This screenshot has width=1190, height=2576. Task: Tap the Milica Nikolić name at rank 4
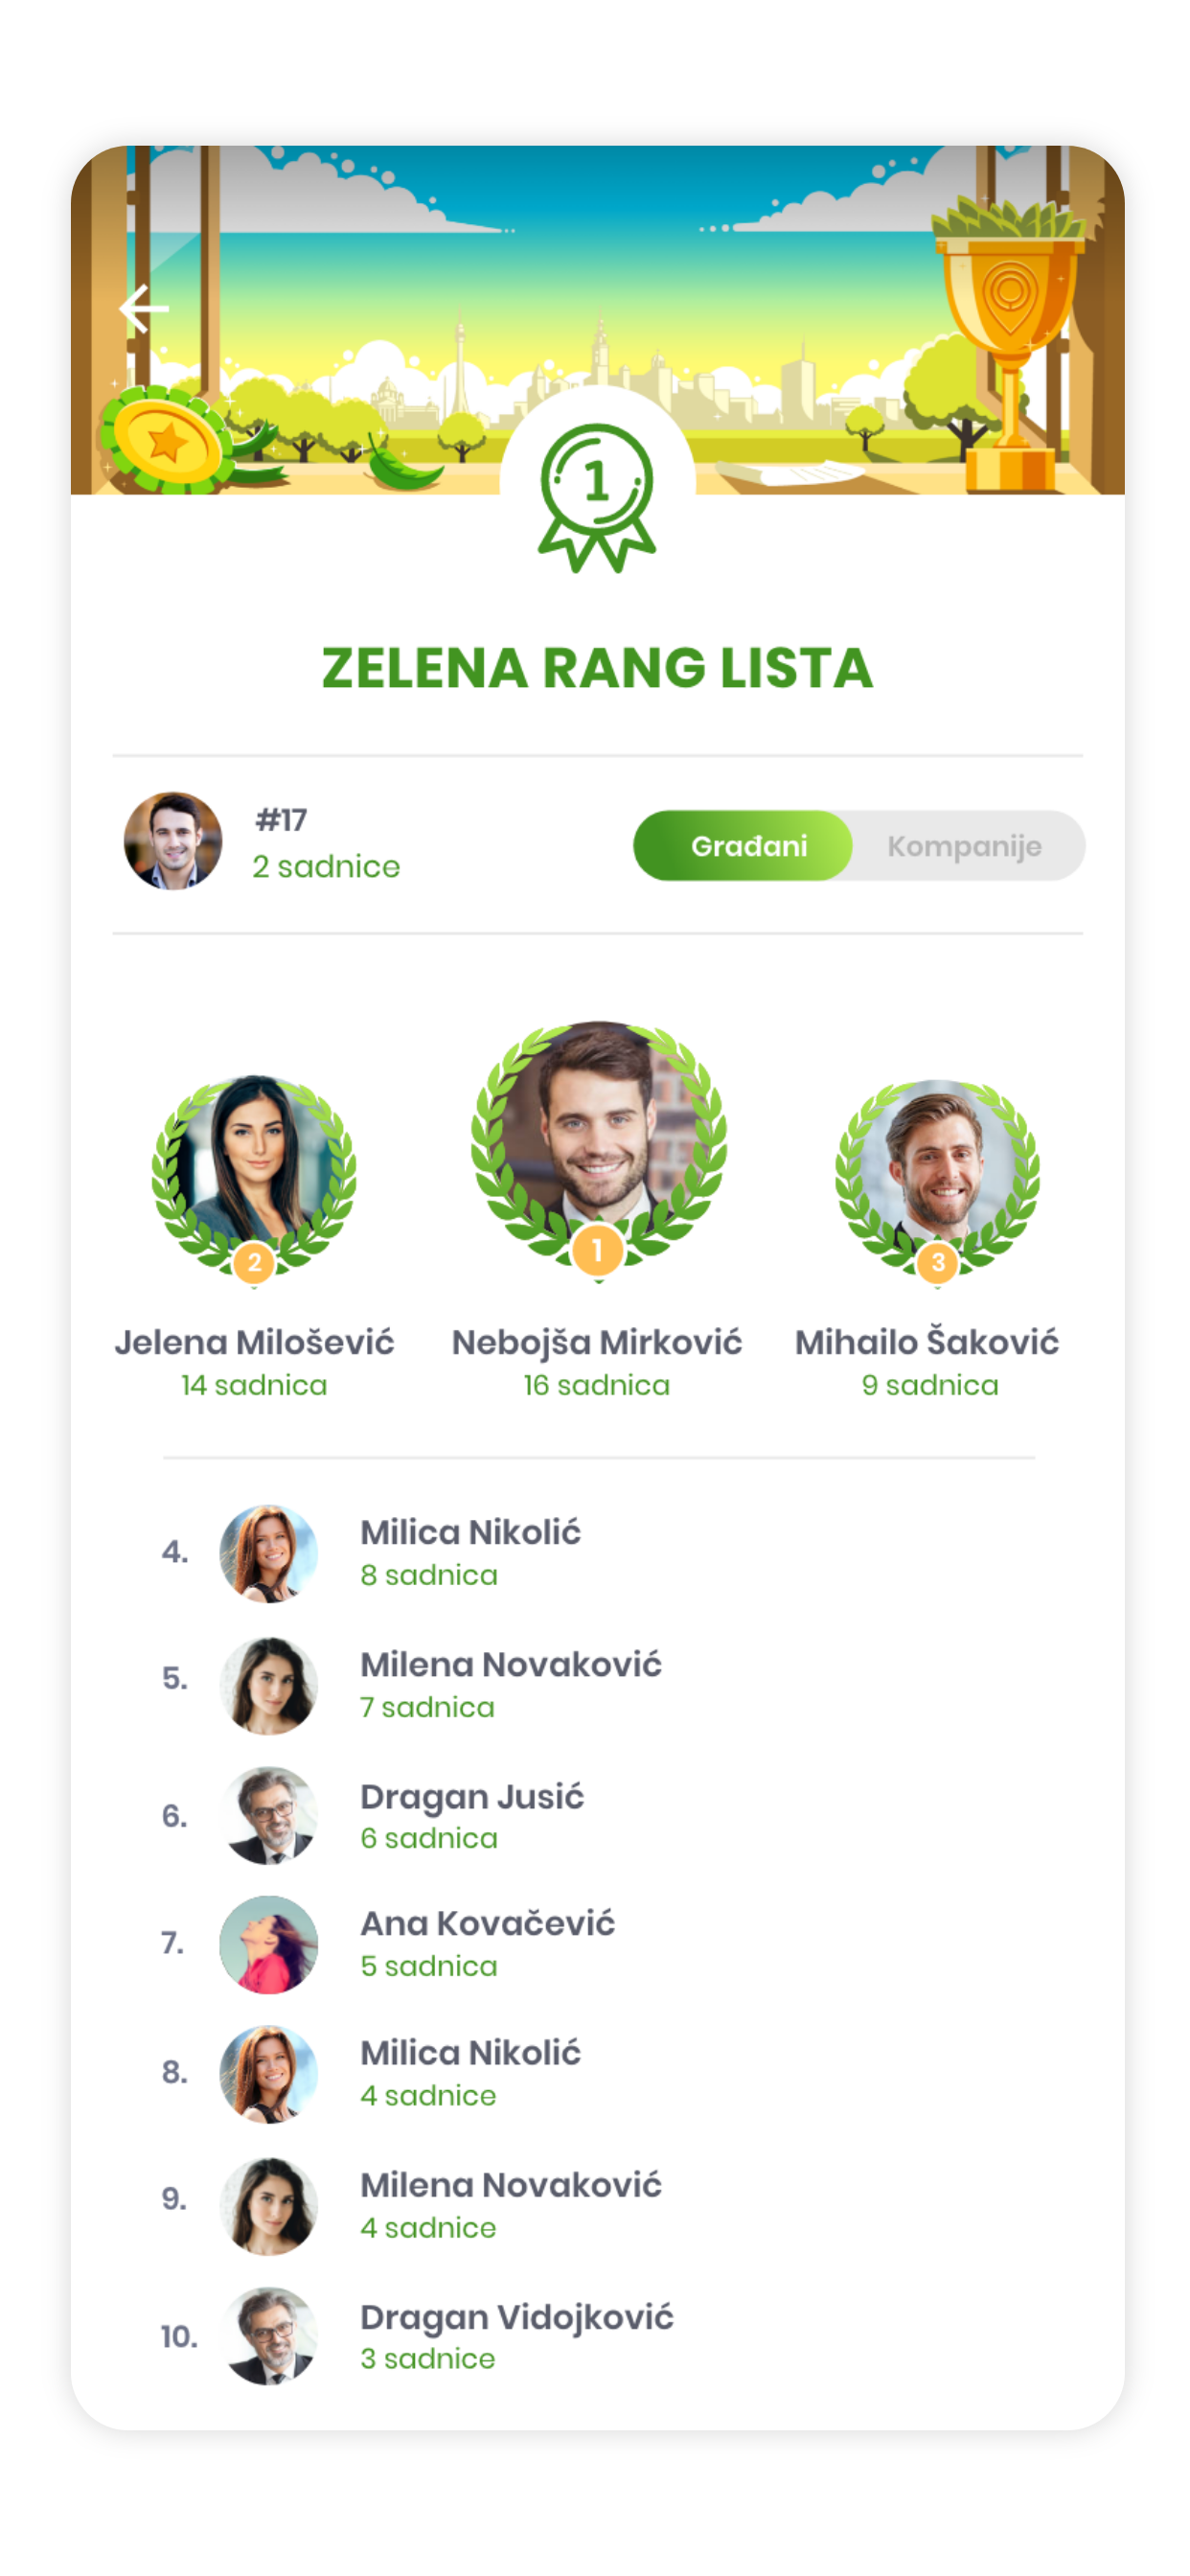point(470,1532)
